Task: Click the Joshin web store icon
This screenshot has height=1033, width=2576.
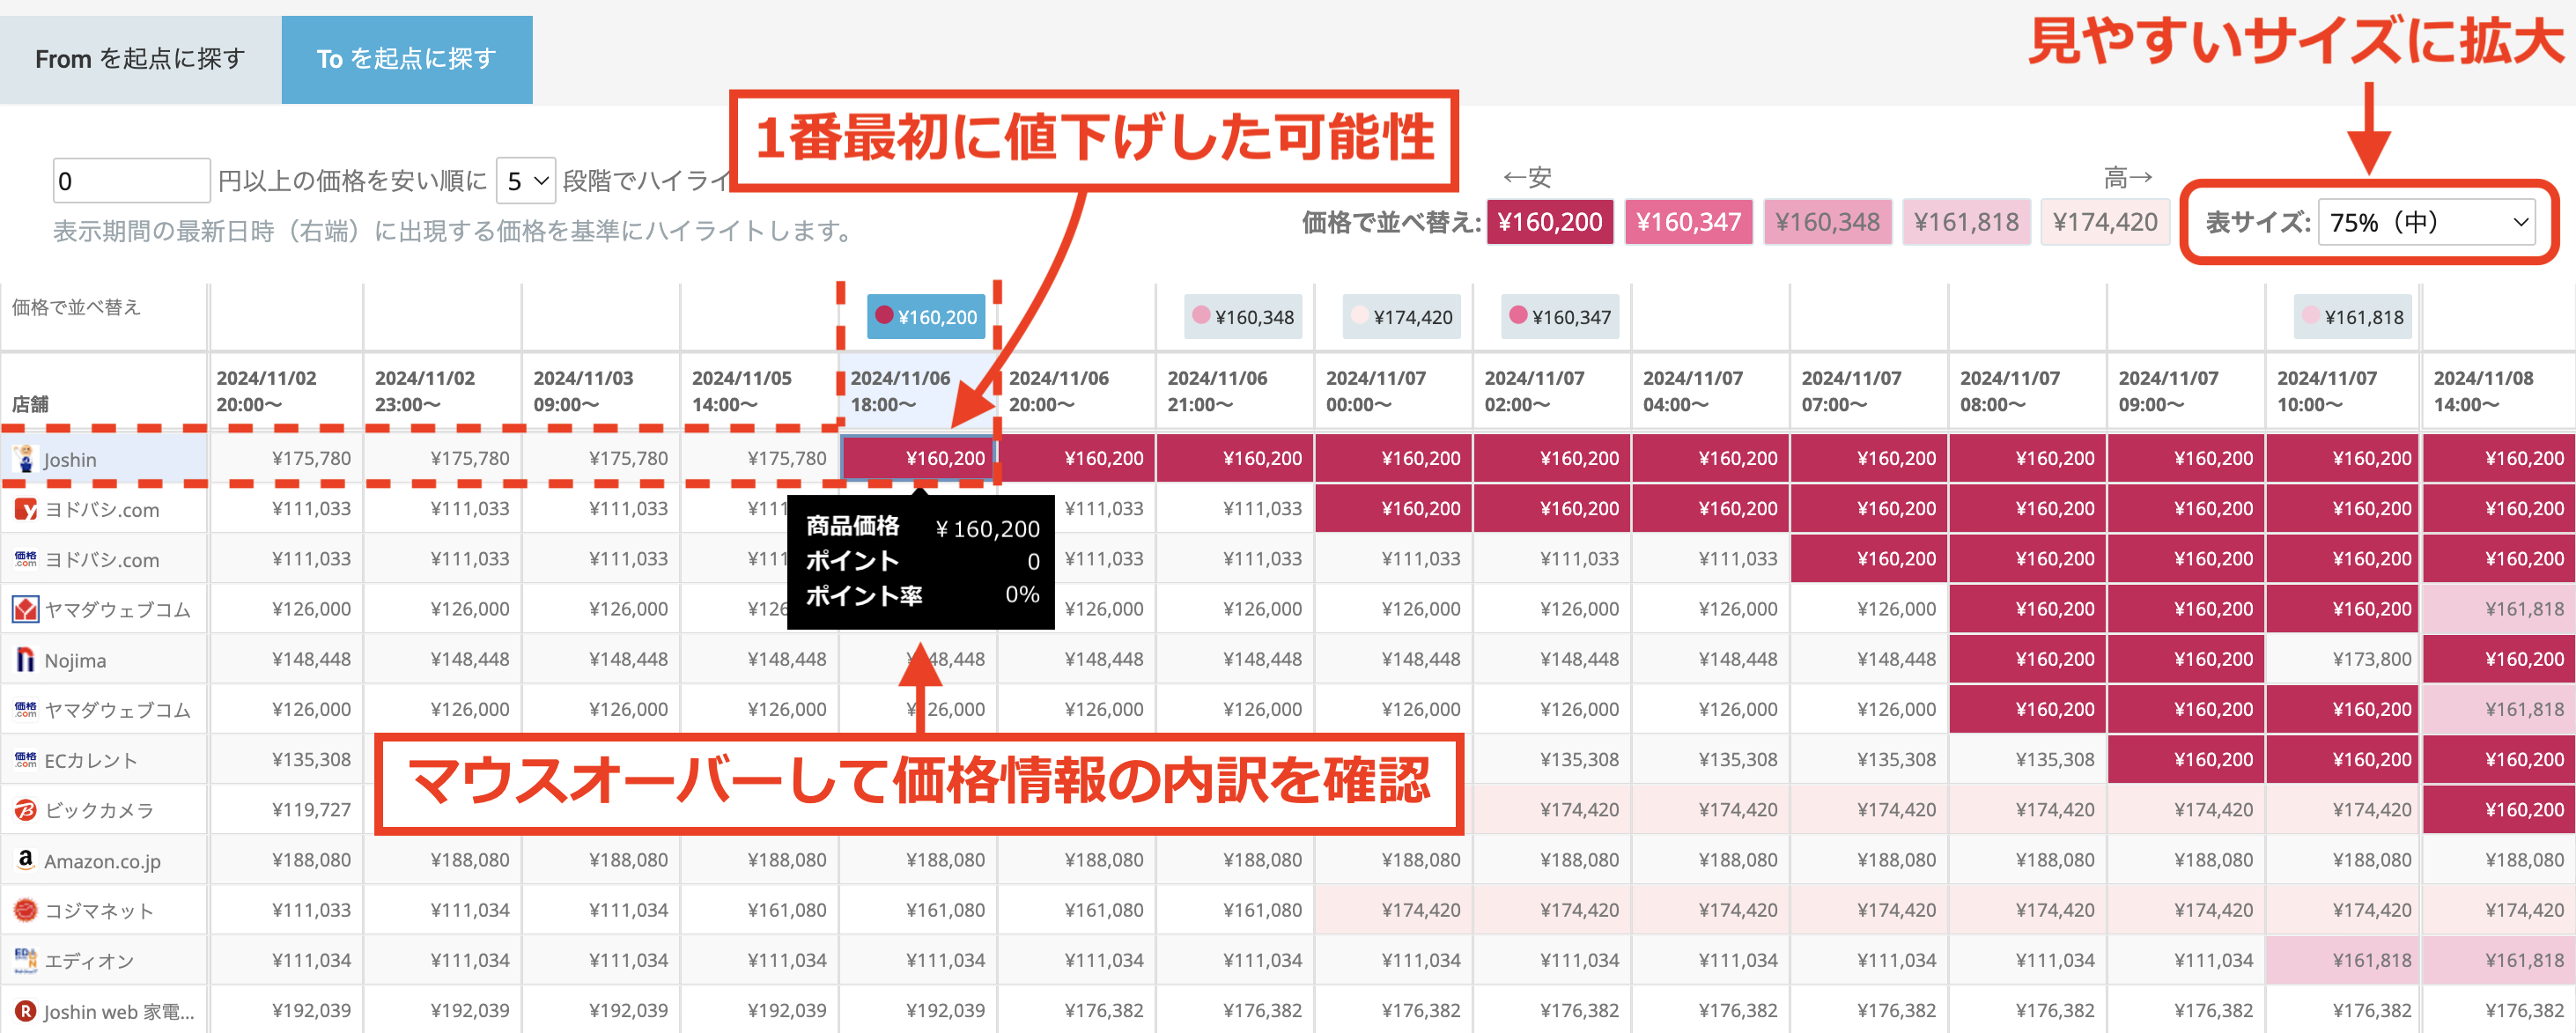Action: coord(25,1011)
